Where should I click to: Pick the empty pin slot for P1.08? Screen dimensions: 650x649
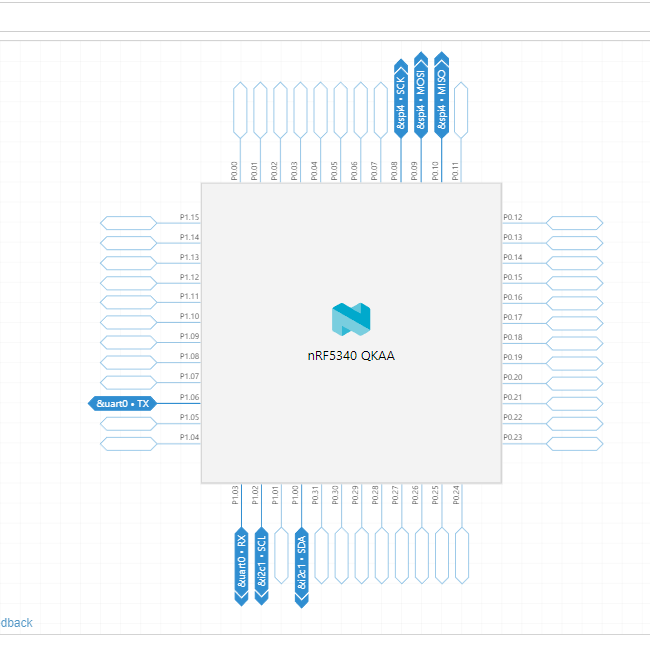[x=129, y=363]
